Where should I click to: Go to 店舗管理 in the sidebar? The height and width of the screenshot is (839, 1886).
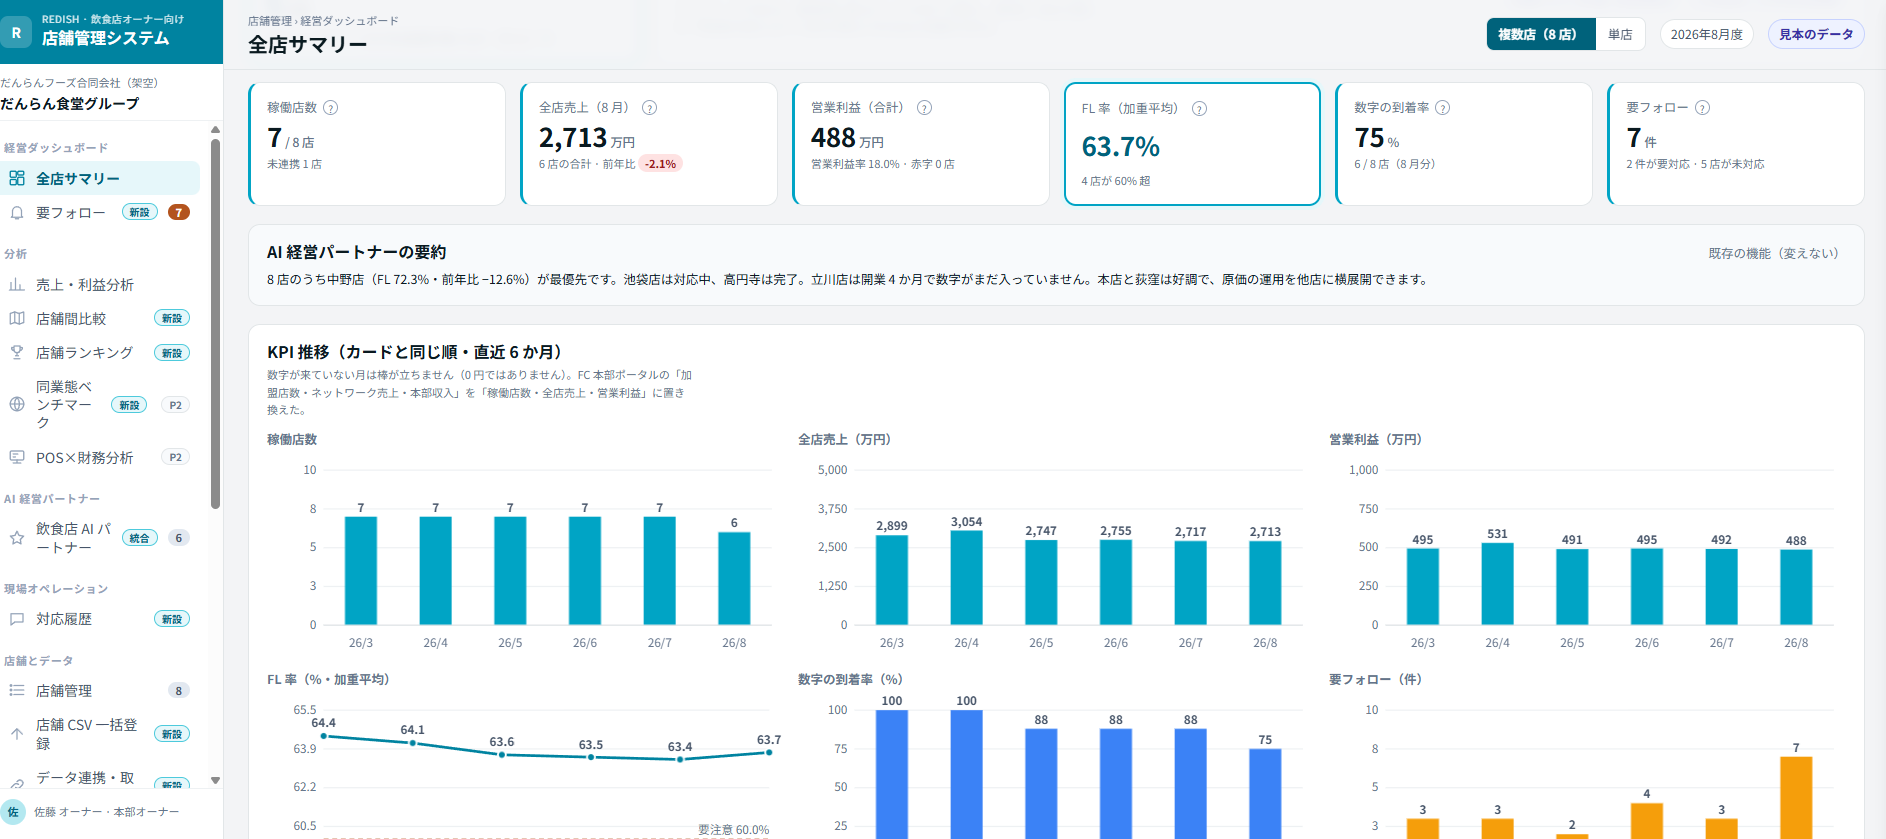[100, 691]
